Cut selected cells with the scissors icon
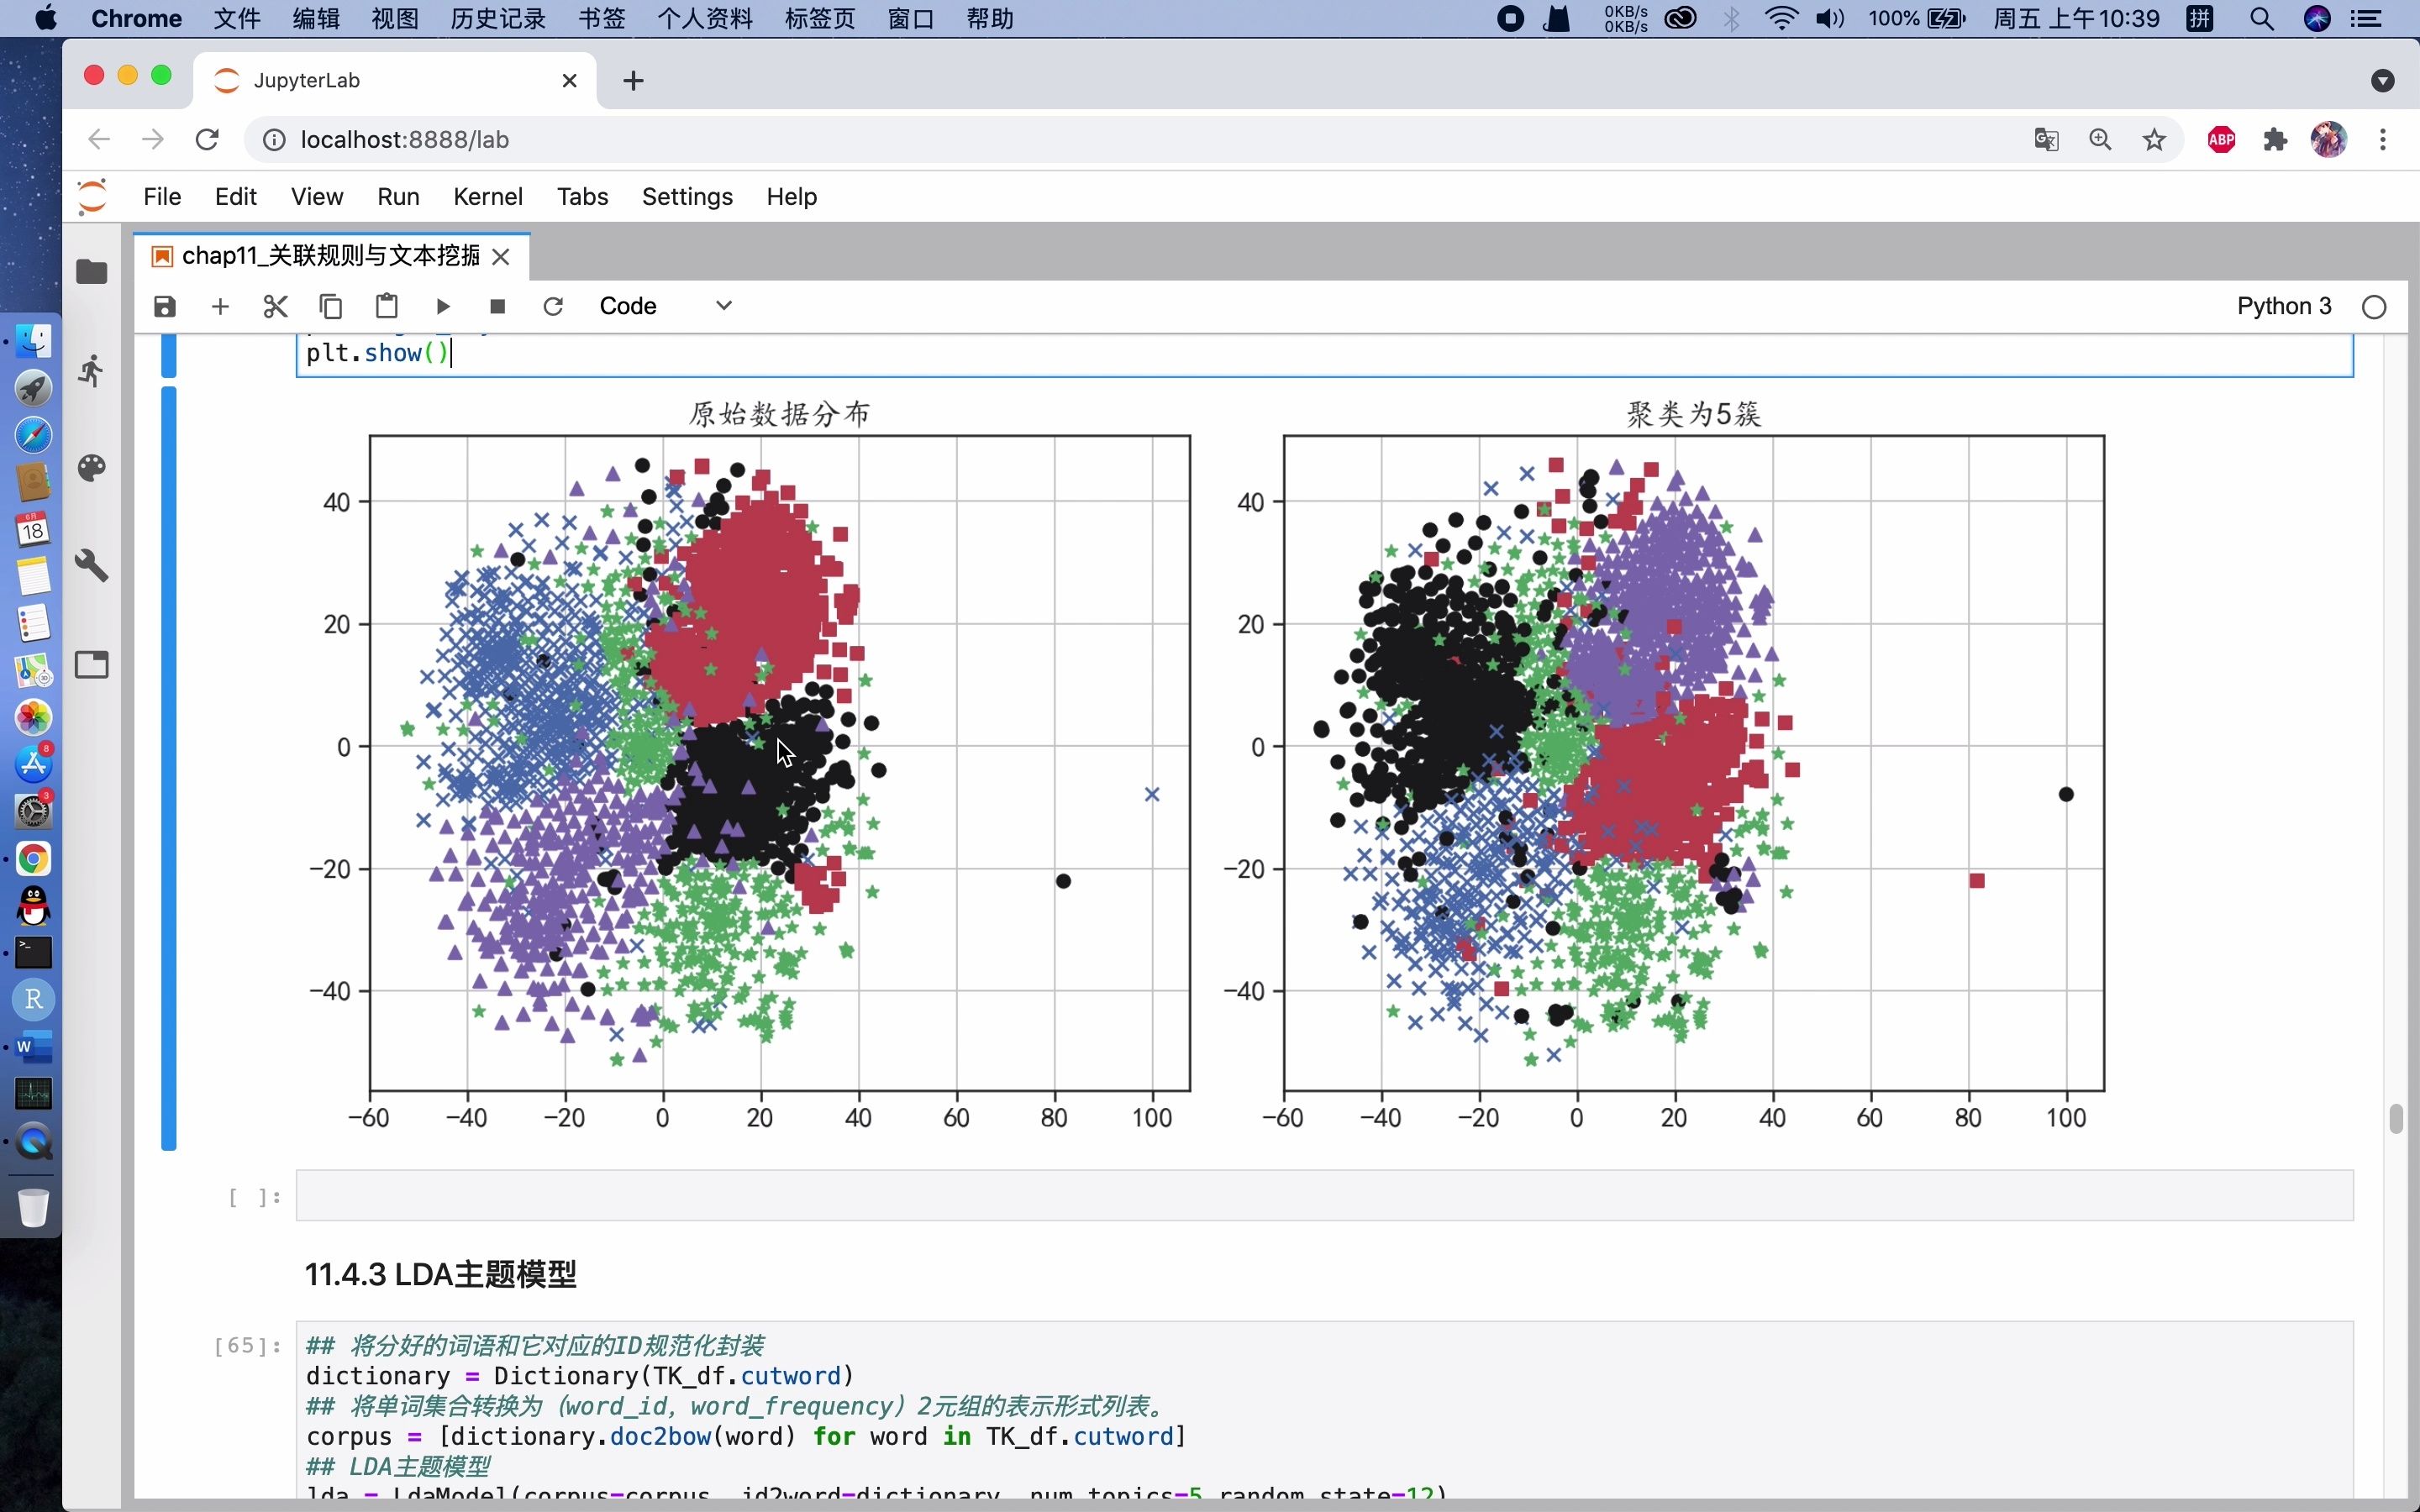 coord(275,306)
